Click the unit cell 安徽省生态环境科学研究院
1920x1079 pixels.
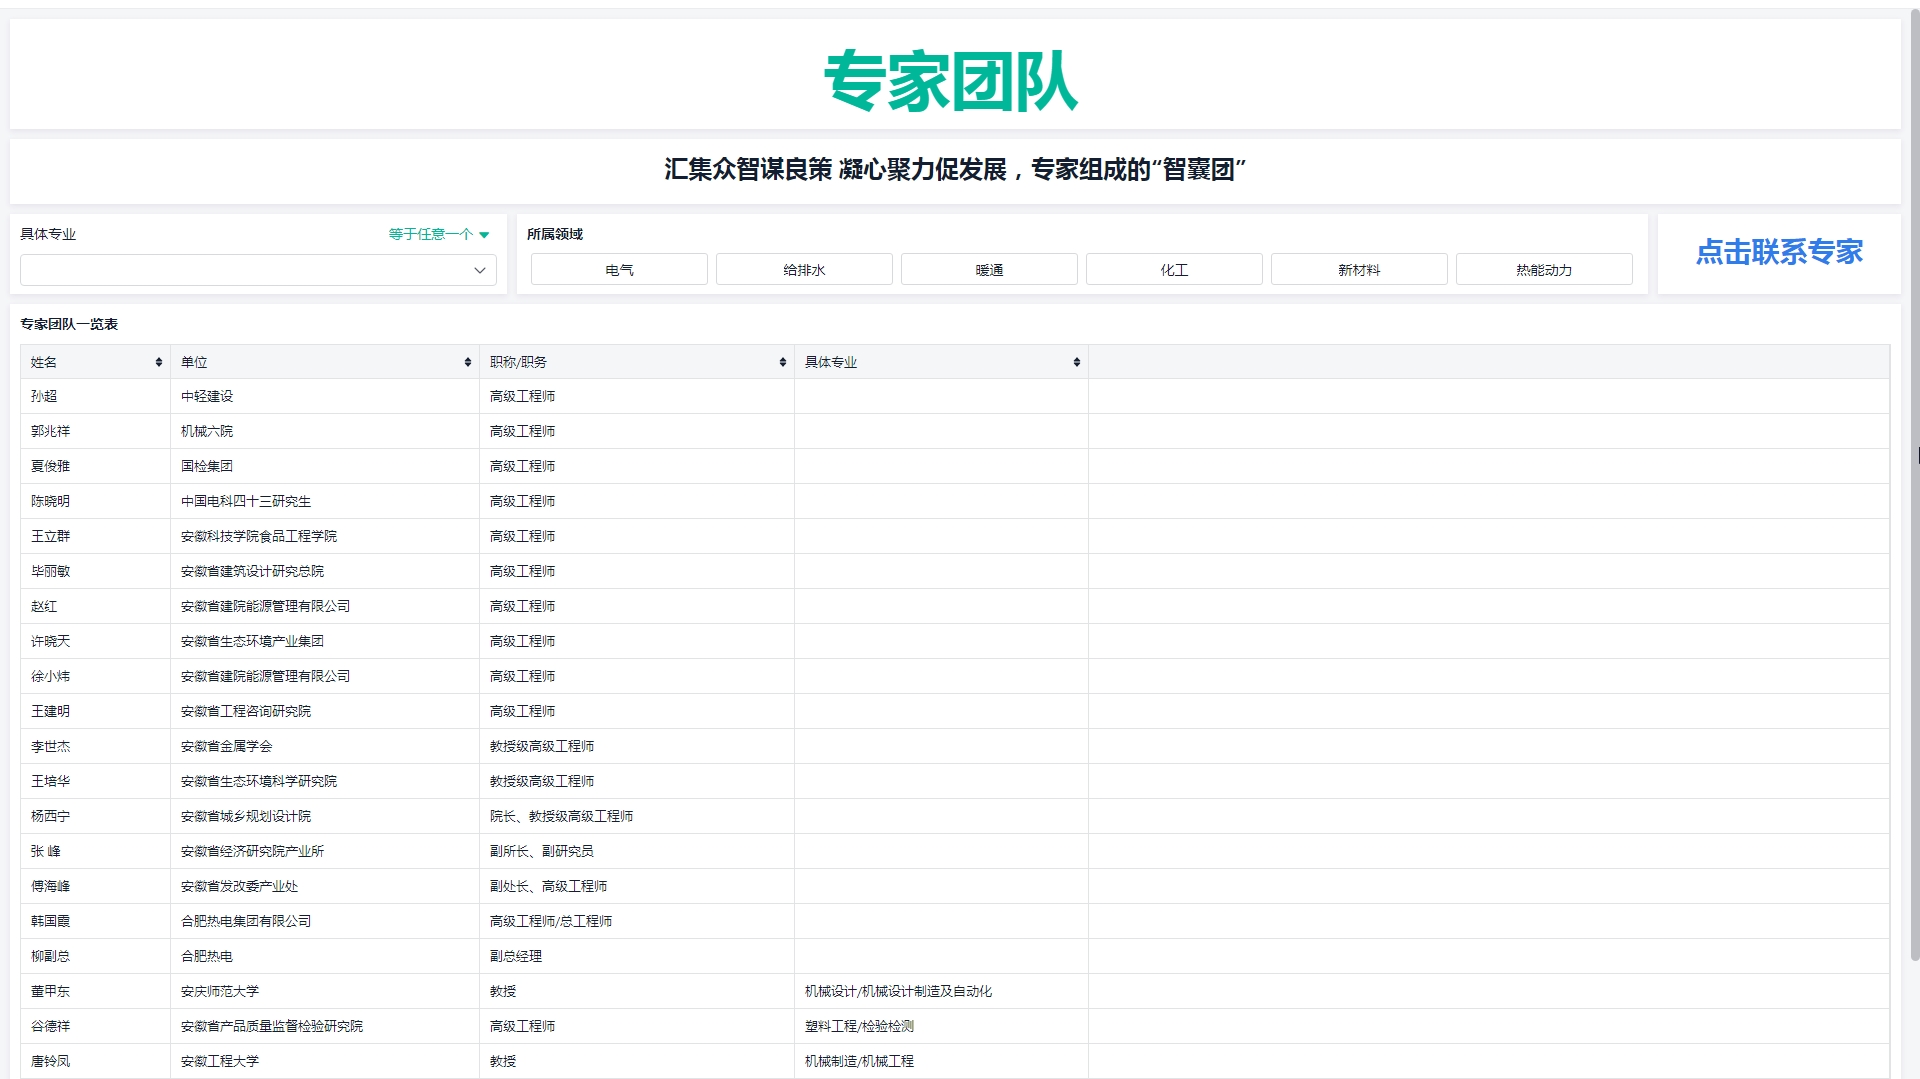[x=325, y=781]
